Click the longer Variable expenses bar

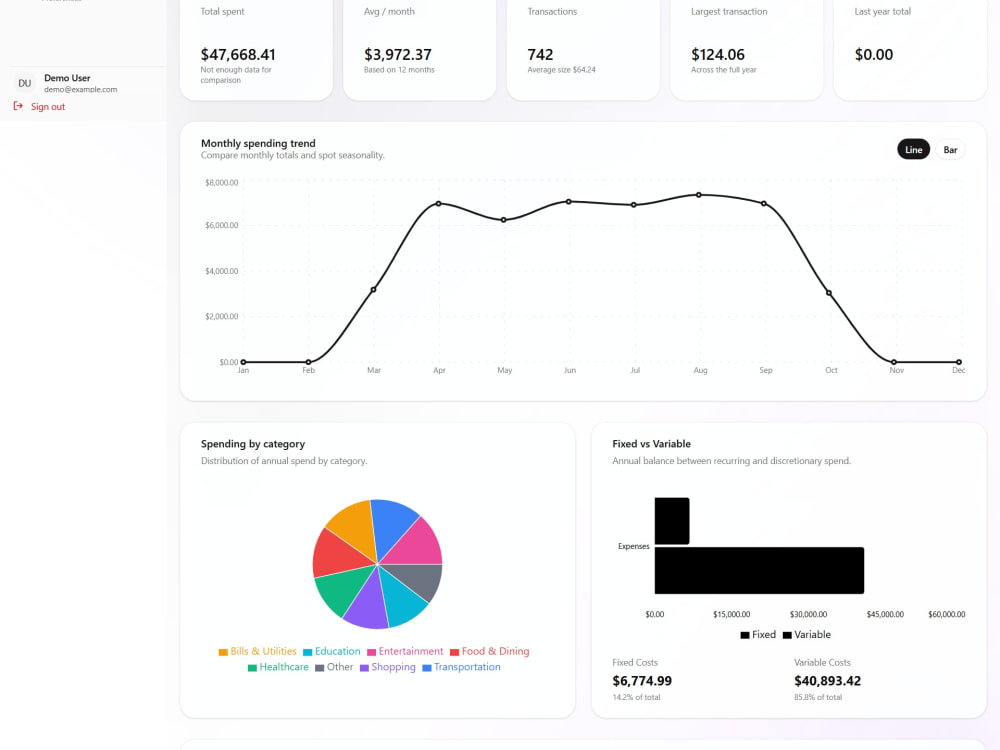pyautogui.click(x=759, y=570)
